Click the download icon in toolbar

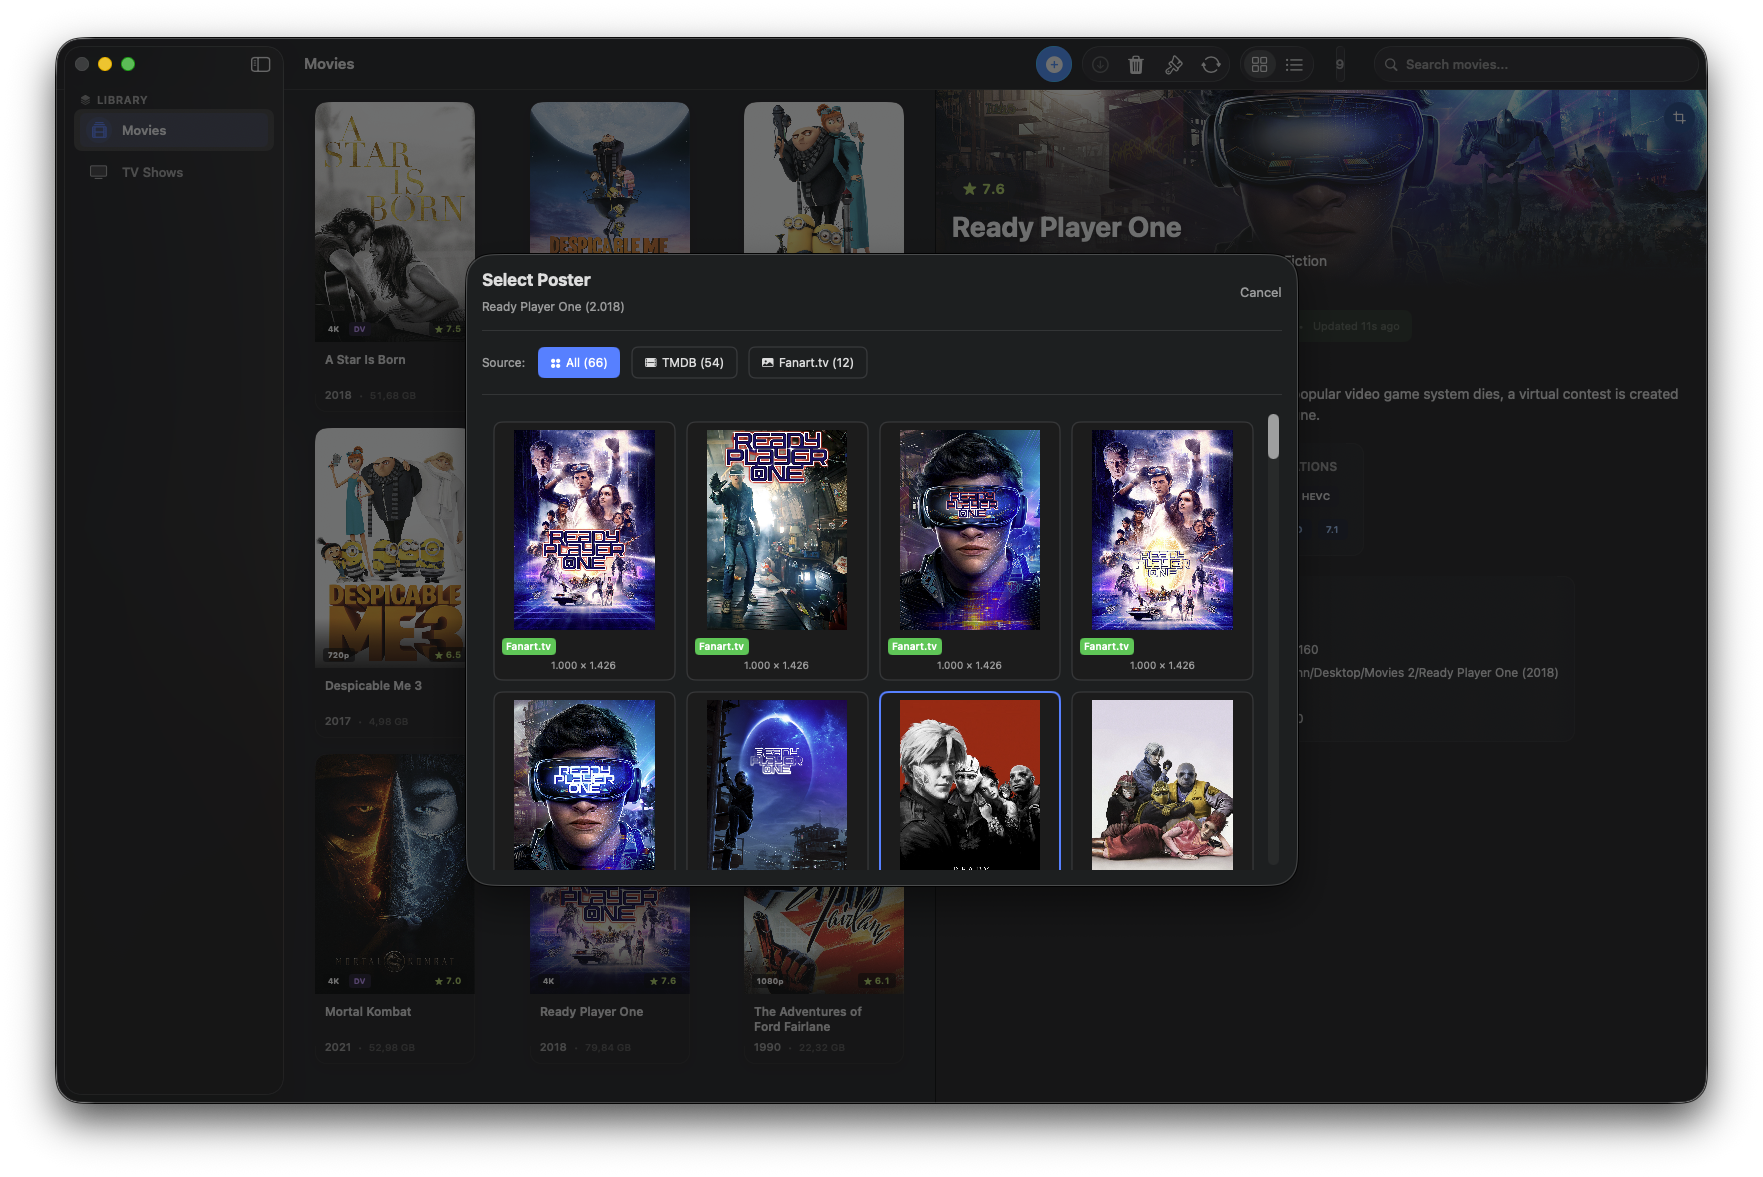coord(1100,65)
